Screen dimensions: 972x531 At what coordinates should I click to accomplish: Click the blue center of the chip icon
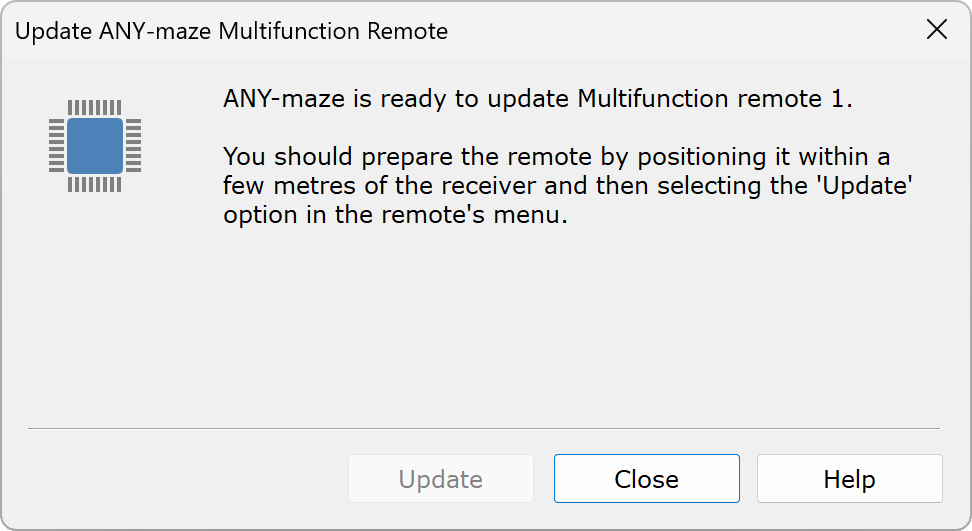tap(95, 146)
